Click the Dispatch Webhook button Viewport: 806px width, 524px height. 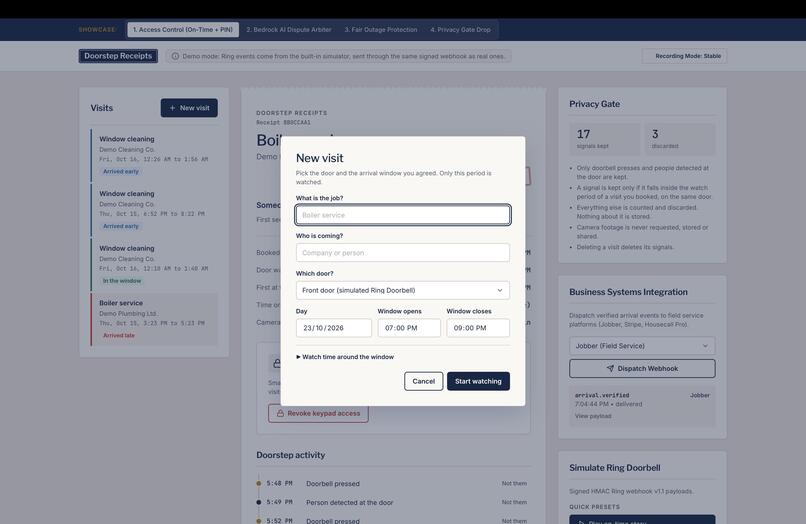[642, 368]
